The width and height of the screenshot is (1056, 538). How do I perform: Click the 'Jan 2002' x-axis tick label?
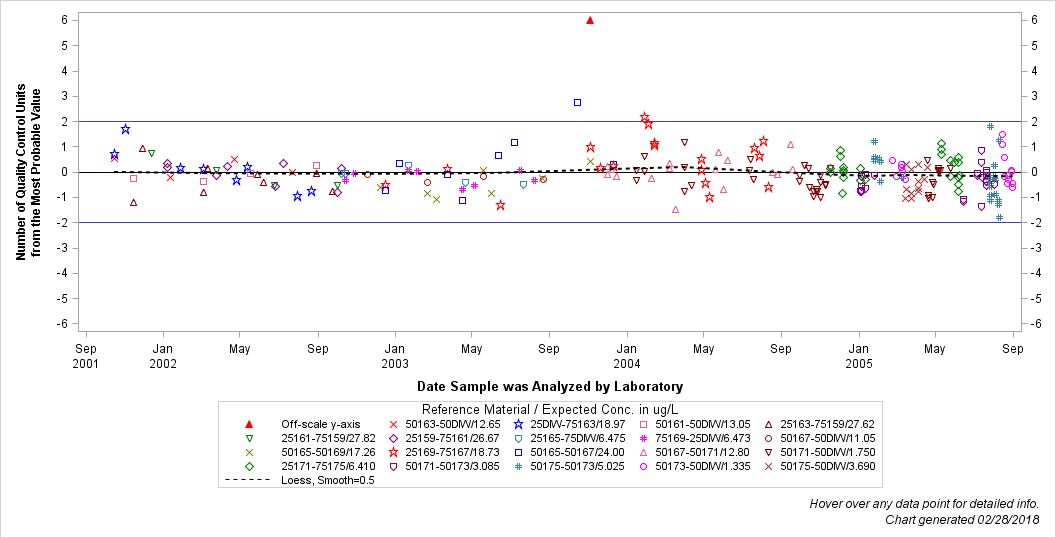(x=163, y=355)
